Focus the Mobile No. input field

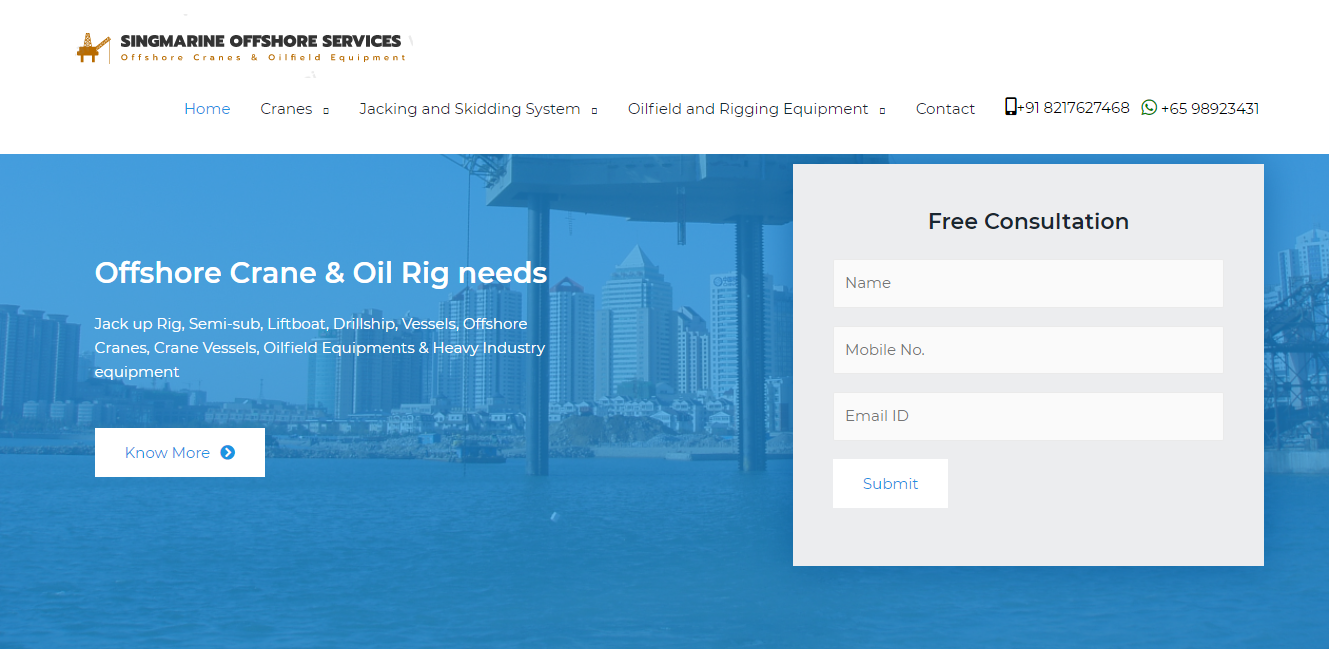click(x=1028, y=350)
